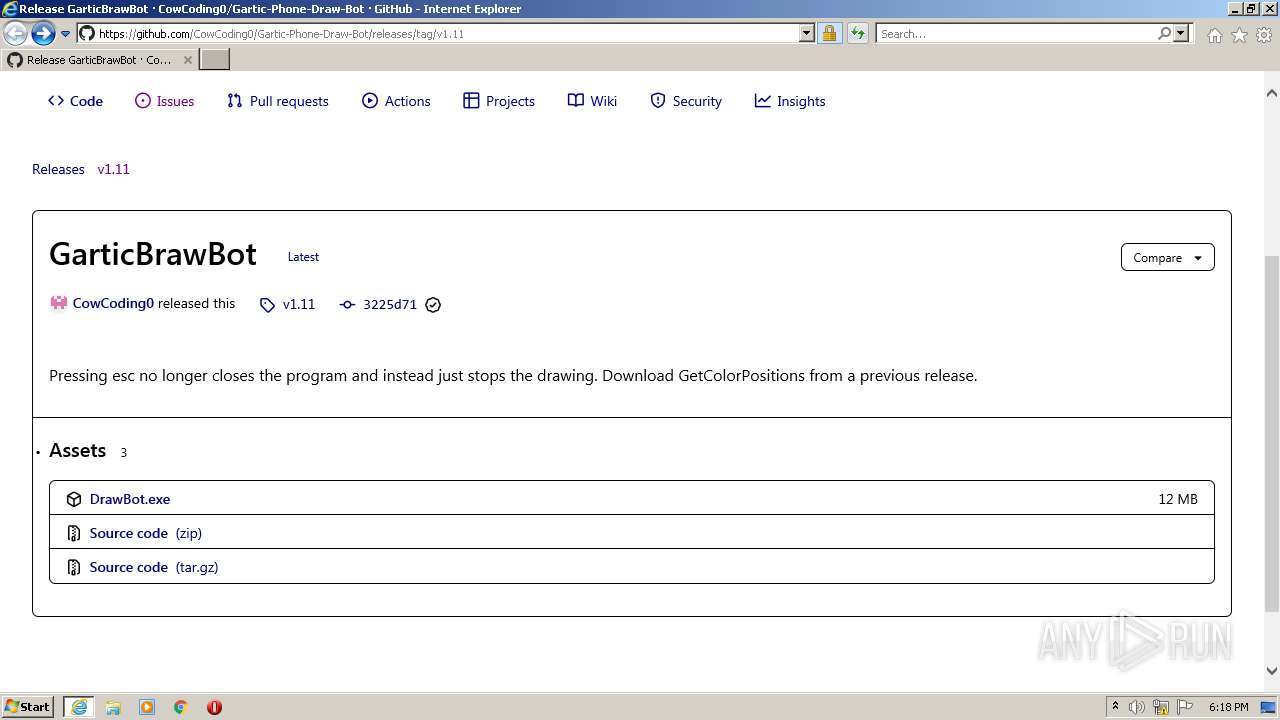This screenshot has width=1280, height=720.
Task: Click the red shield taskbar icon
Action: point(214,707)
